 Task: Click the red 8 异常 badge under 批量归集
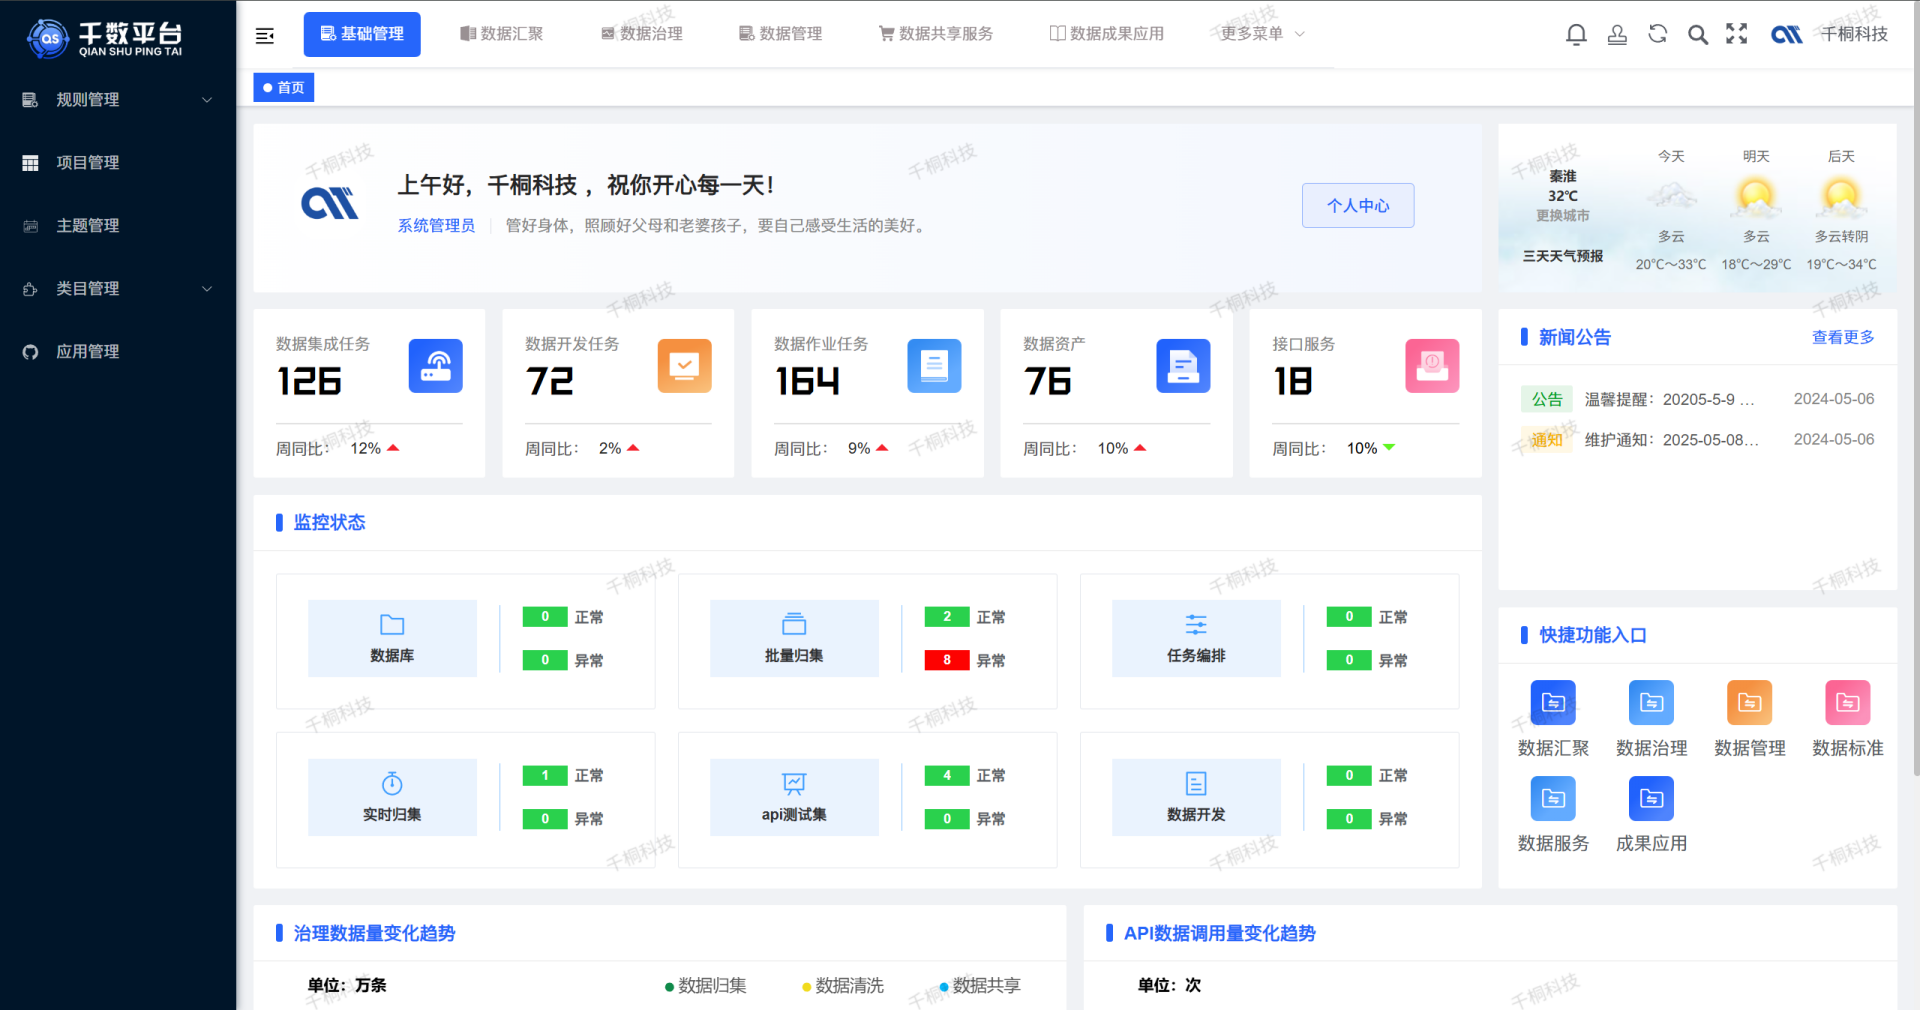947,660
